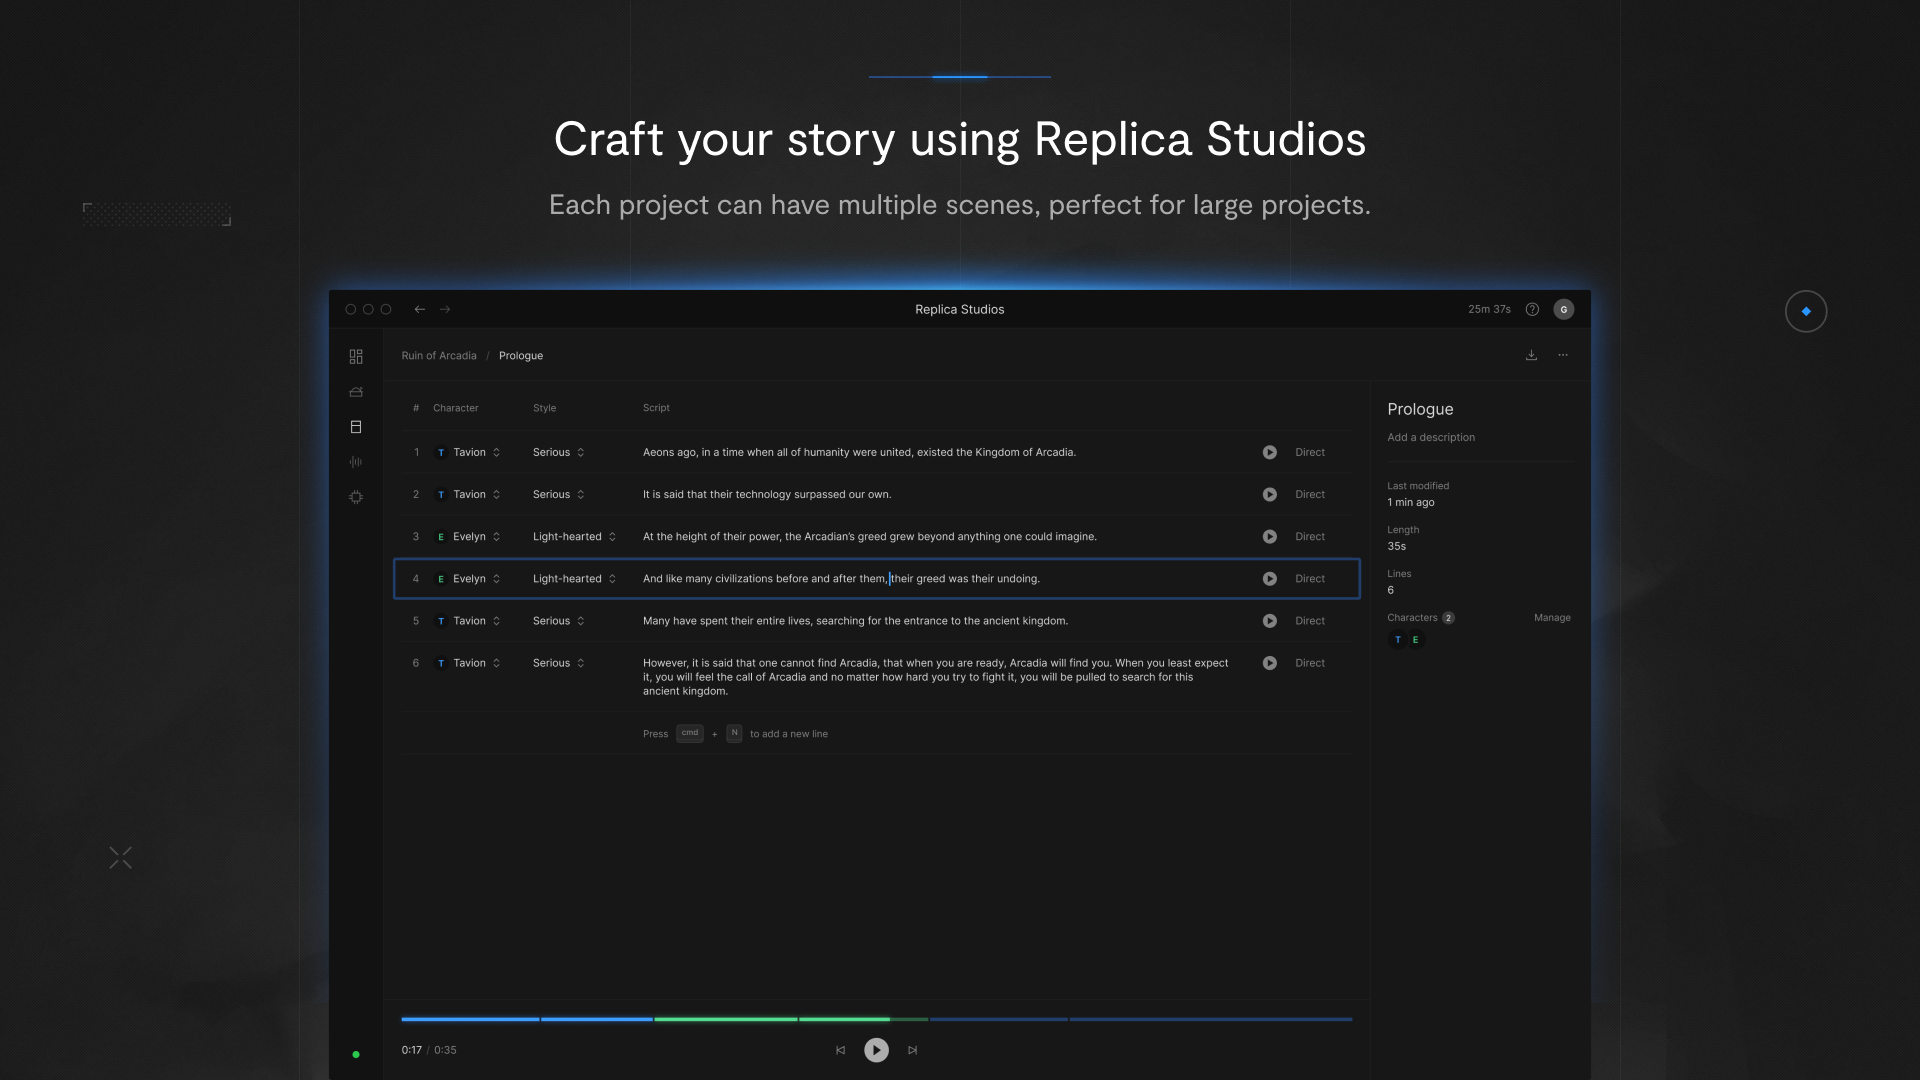Go back with the left arrow
Viewport: 1920px width, 1080px height.
click(420, 310)
